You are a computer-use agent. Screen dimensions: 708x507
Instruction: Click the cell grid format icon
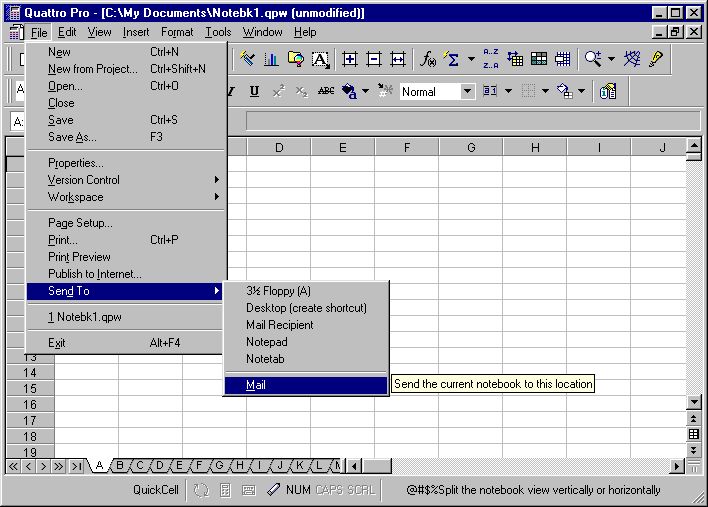pyautogui.click(x=563, y=59)
